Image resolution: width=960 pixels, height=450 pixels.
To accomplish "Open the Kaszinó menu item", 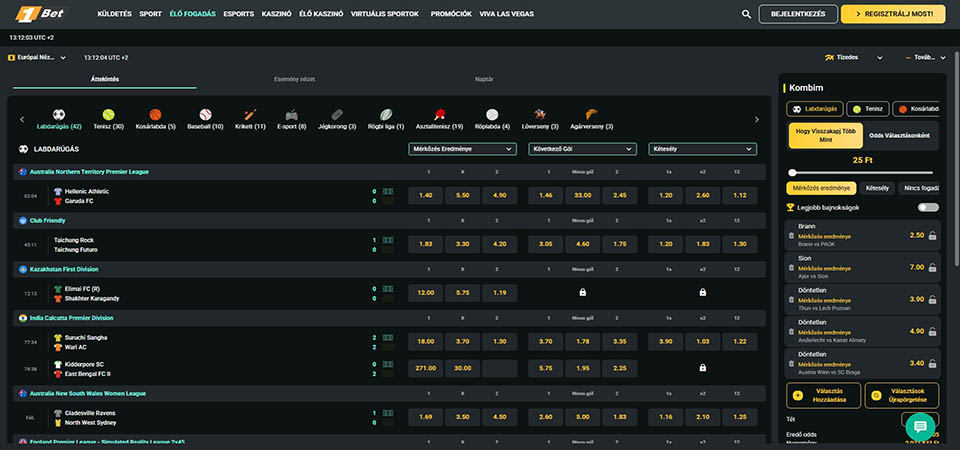I will click(276, 14).
